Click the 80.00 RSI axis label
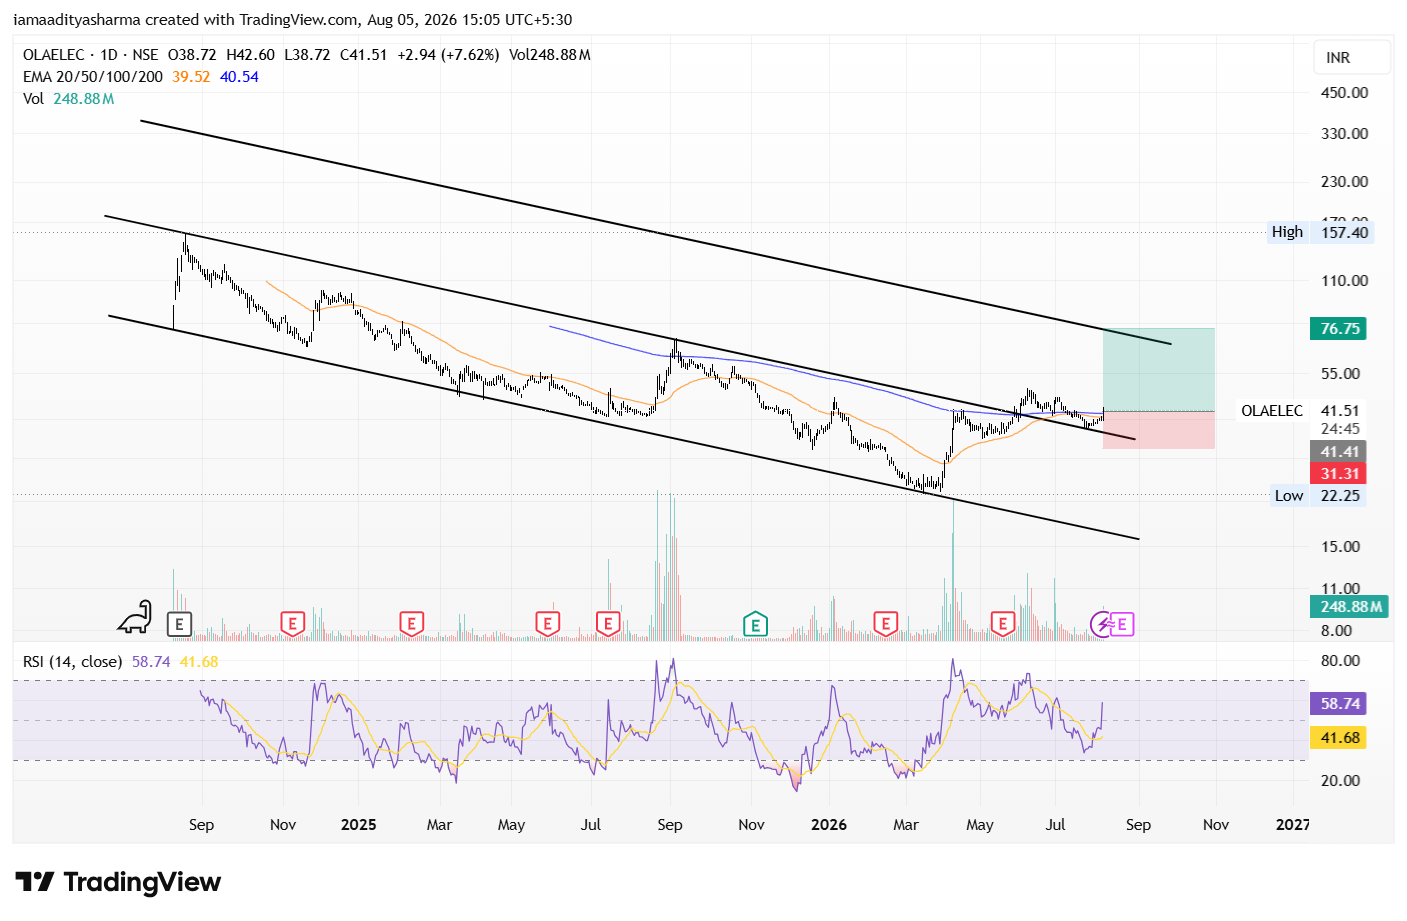Image resolution: width=1407 pixels, height=921 pixels. tap(1340, 661)
